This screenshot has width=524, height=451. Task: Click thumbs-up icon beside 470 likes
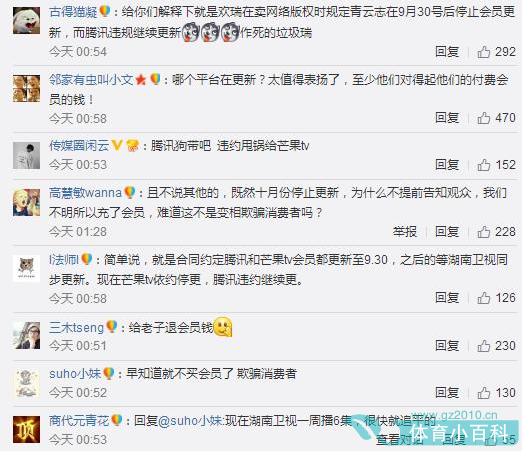coord(484,118)
